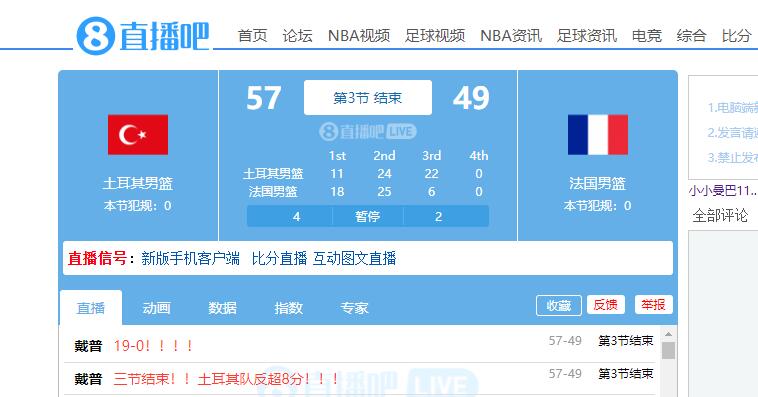Click the live feed scrollbar up arrow
The height and width of the screenshot is (397, 758).
point(669,334)
